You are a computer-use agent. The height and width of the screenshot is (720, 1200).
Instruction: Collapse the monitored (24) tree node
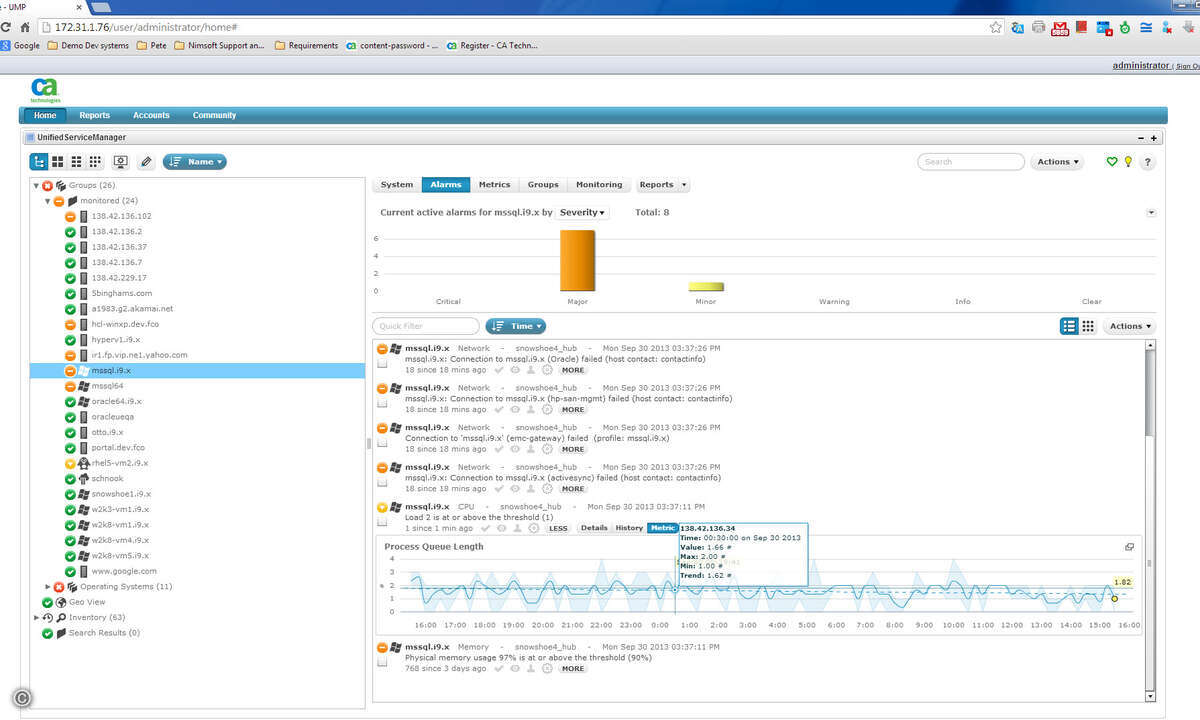[x=47, y=201]
